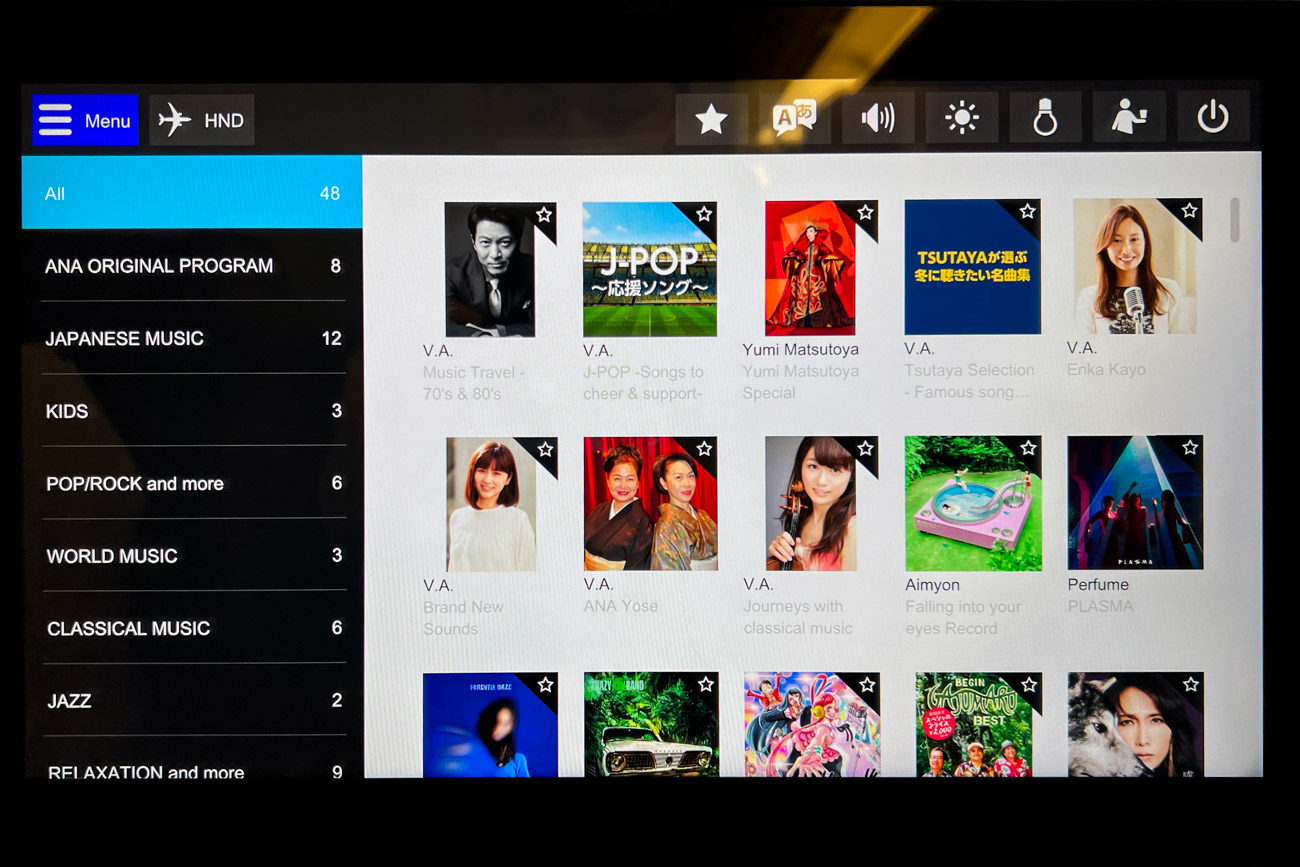
Task: Open the Perfume PLASMA album cover
Action: [x=1135, y=503]
